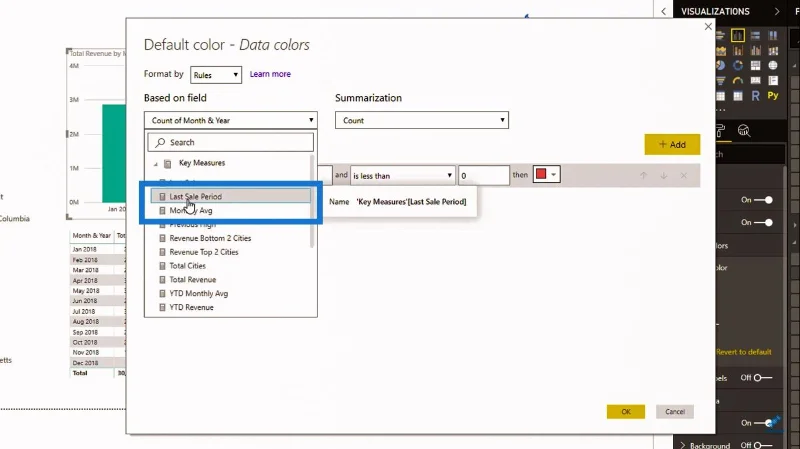Click the Month & Year column header

pyautogui.click(x=91, y=236)
